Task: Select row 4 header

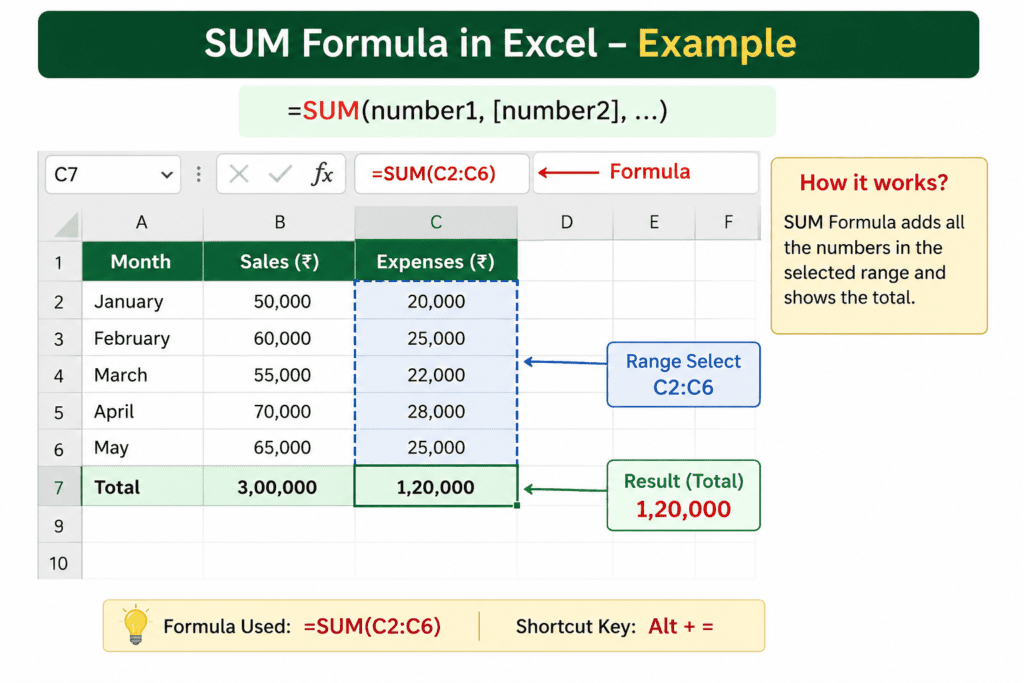Action: (59, 375)
